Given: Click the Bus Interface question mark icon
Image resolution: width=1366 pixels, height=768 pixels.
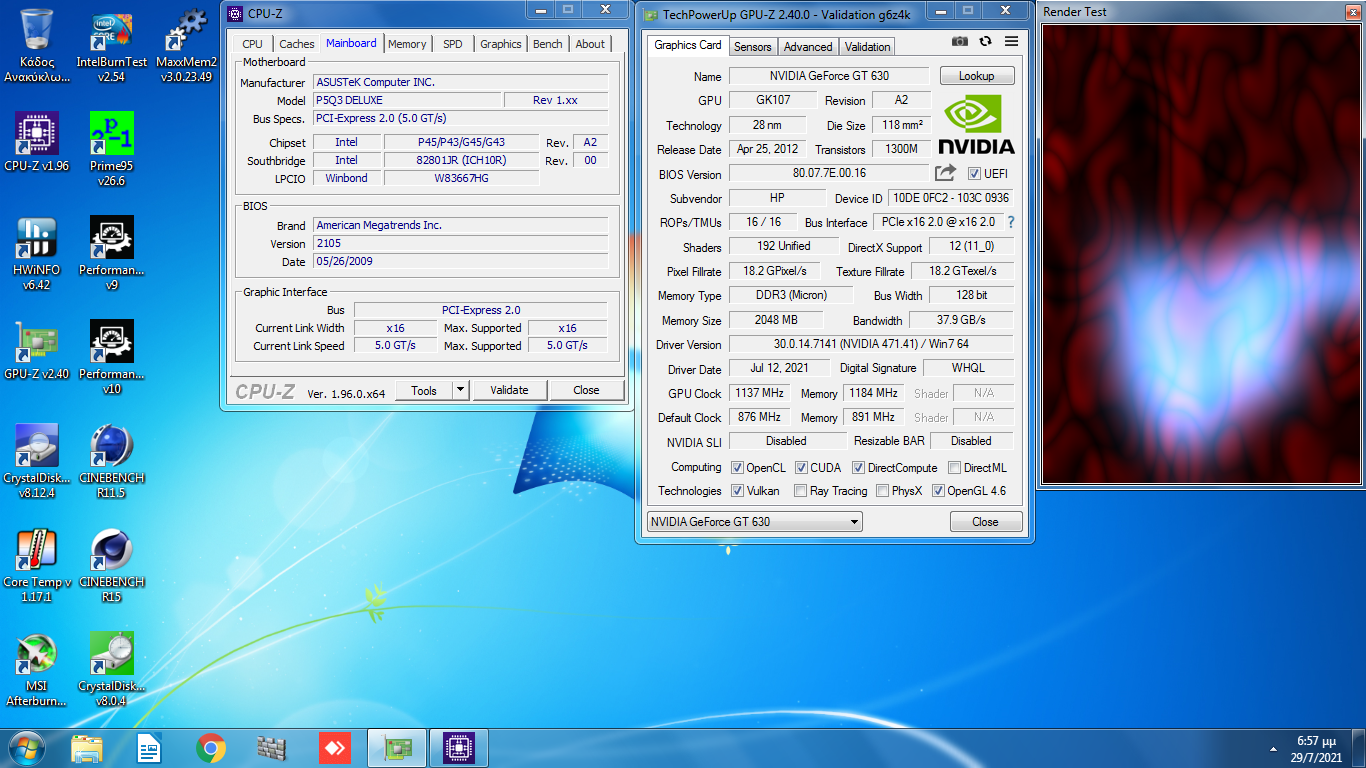Looking at the screenshot, I should tap(1010, 222).
